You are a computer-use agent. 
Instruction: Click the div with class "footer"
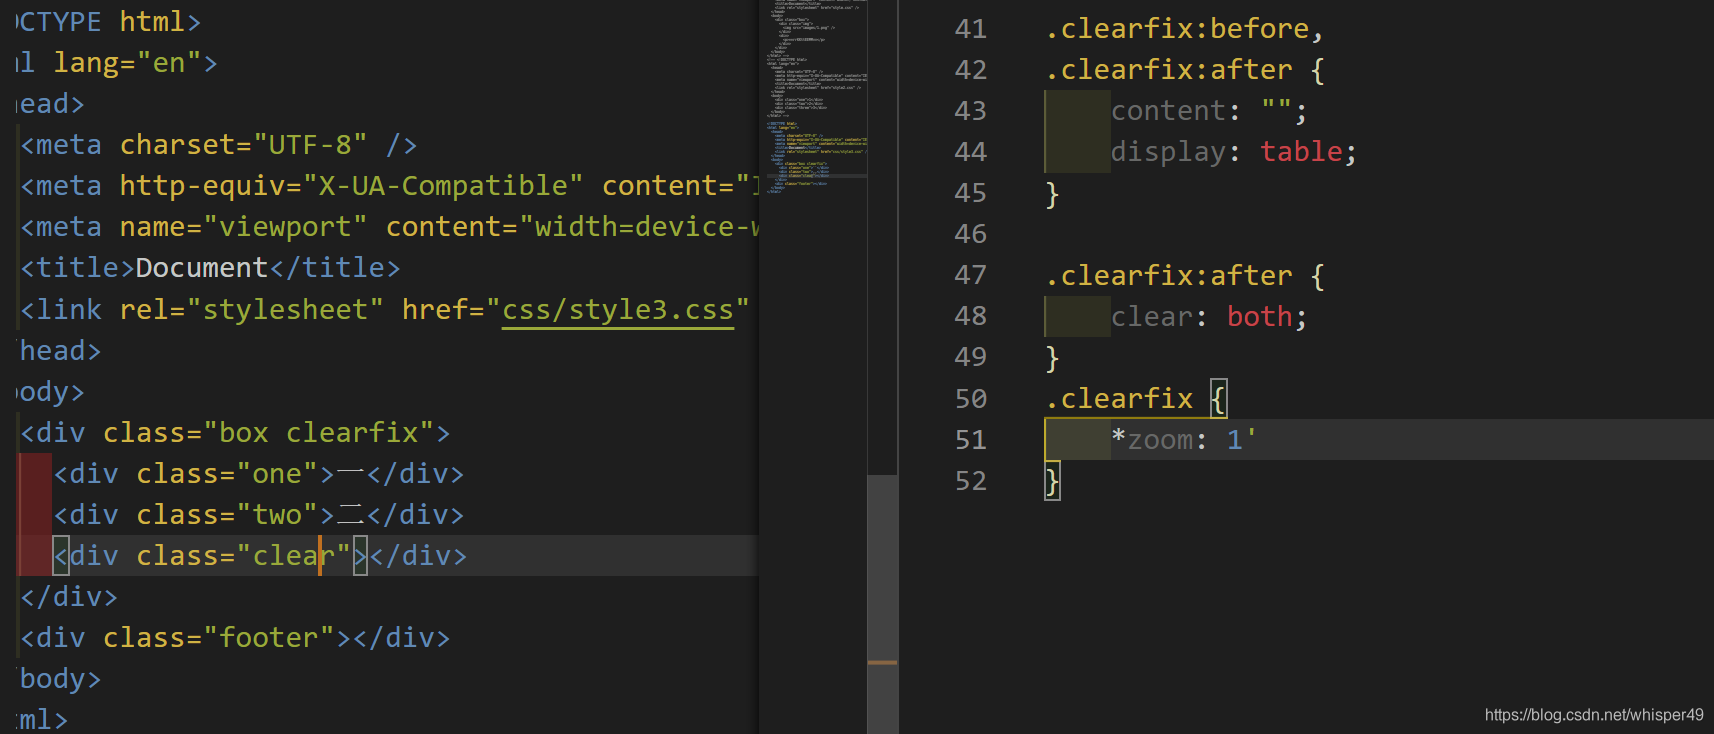tap(235, 638)
